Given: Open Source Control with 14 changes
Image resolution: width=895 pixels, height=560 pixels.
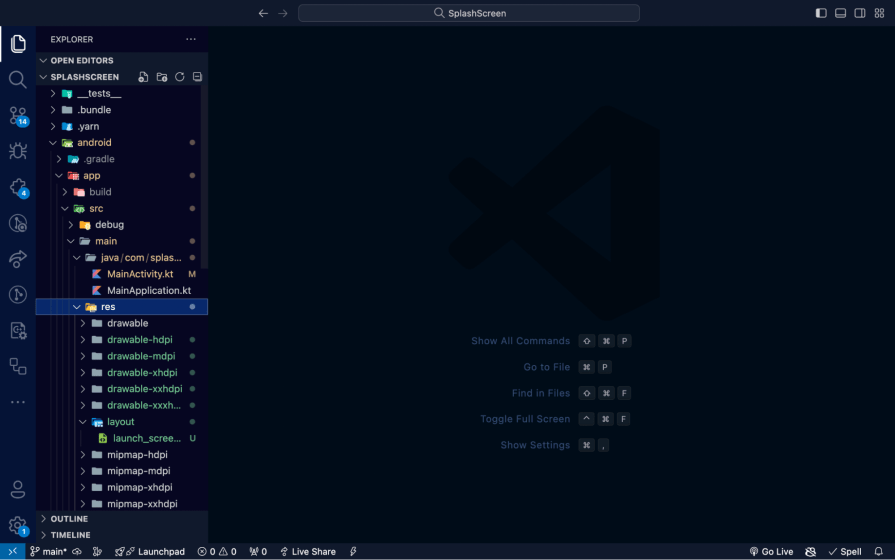Looking at the screenshot, I should (18, 116).
